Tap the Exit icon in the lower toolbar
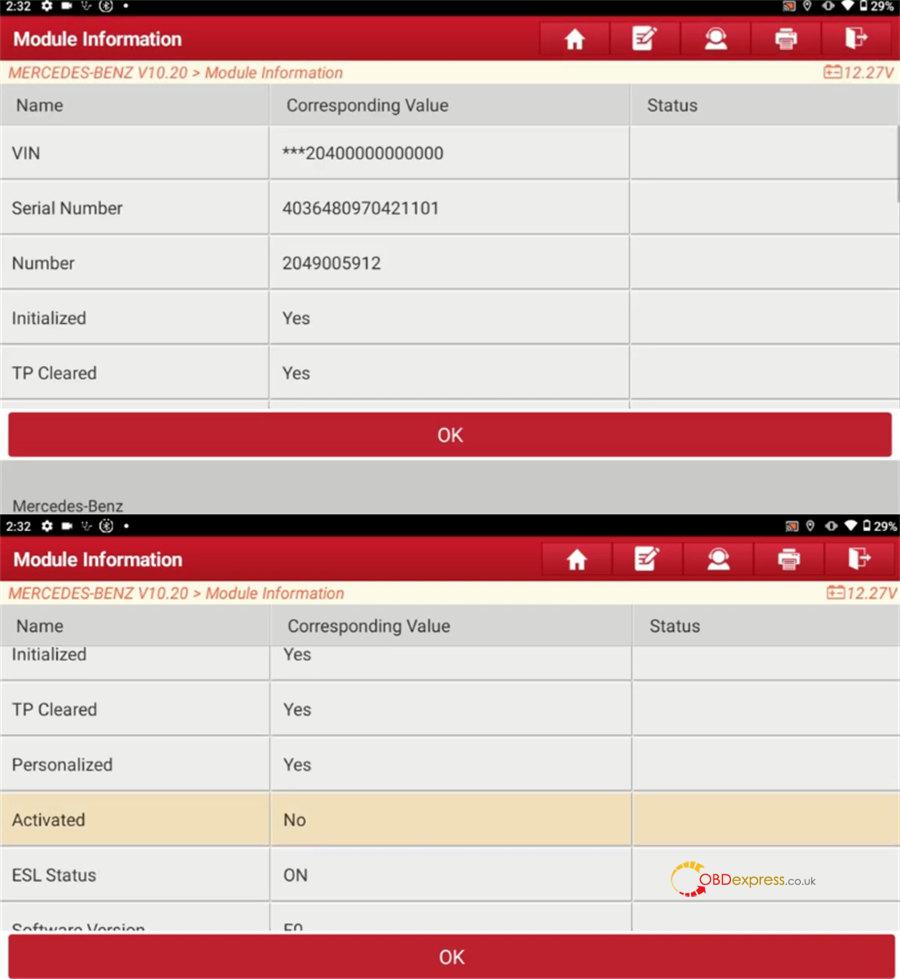900x979 pixels. point(858,560)
